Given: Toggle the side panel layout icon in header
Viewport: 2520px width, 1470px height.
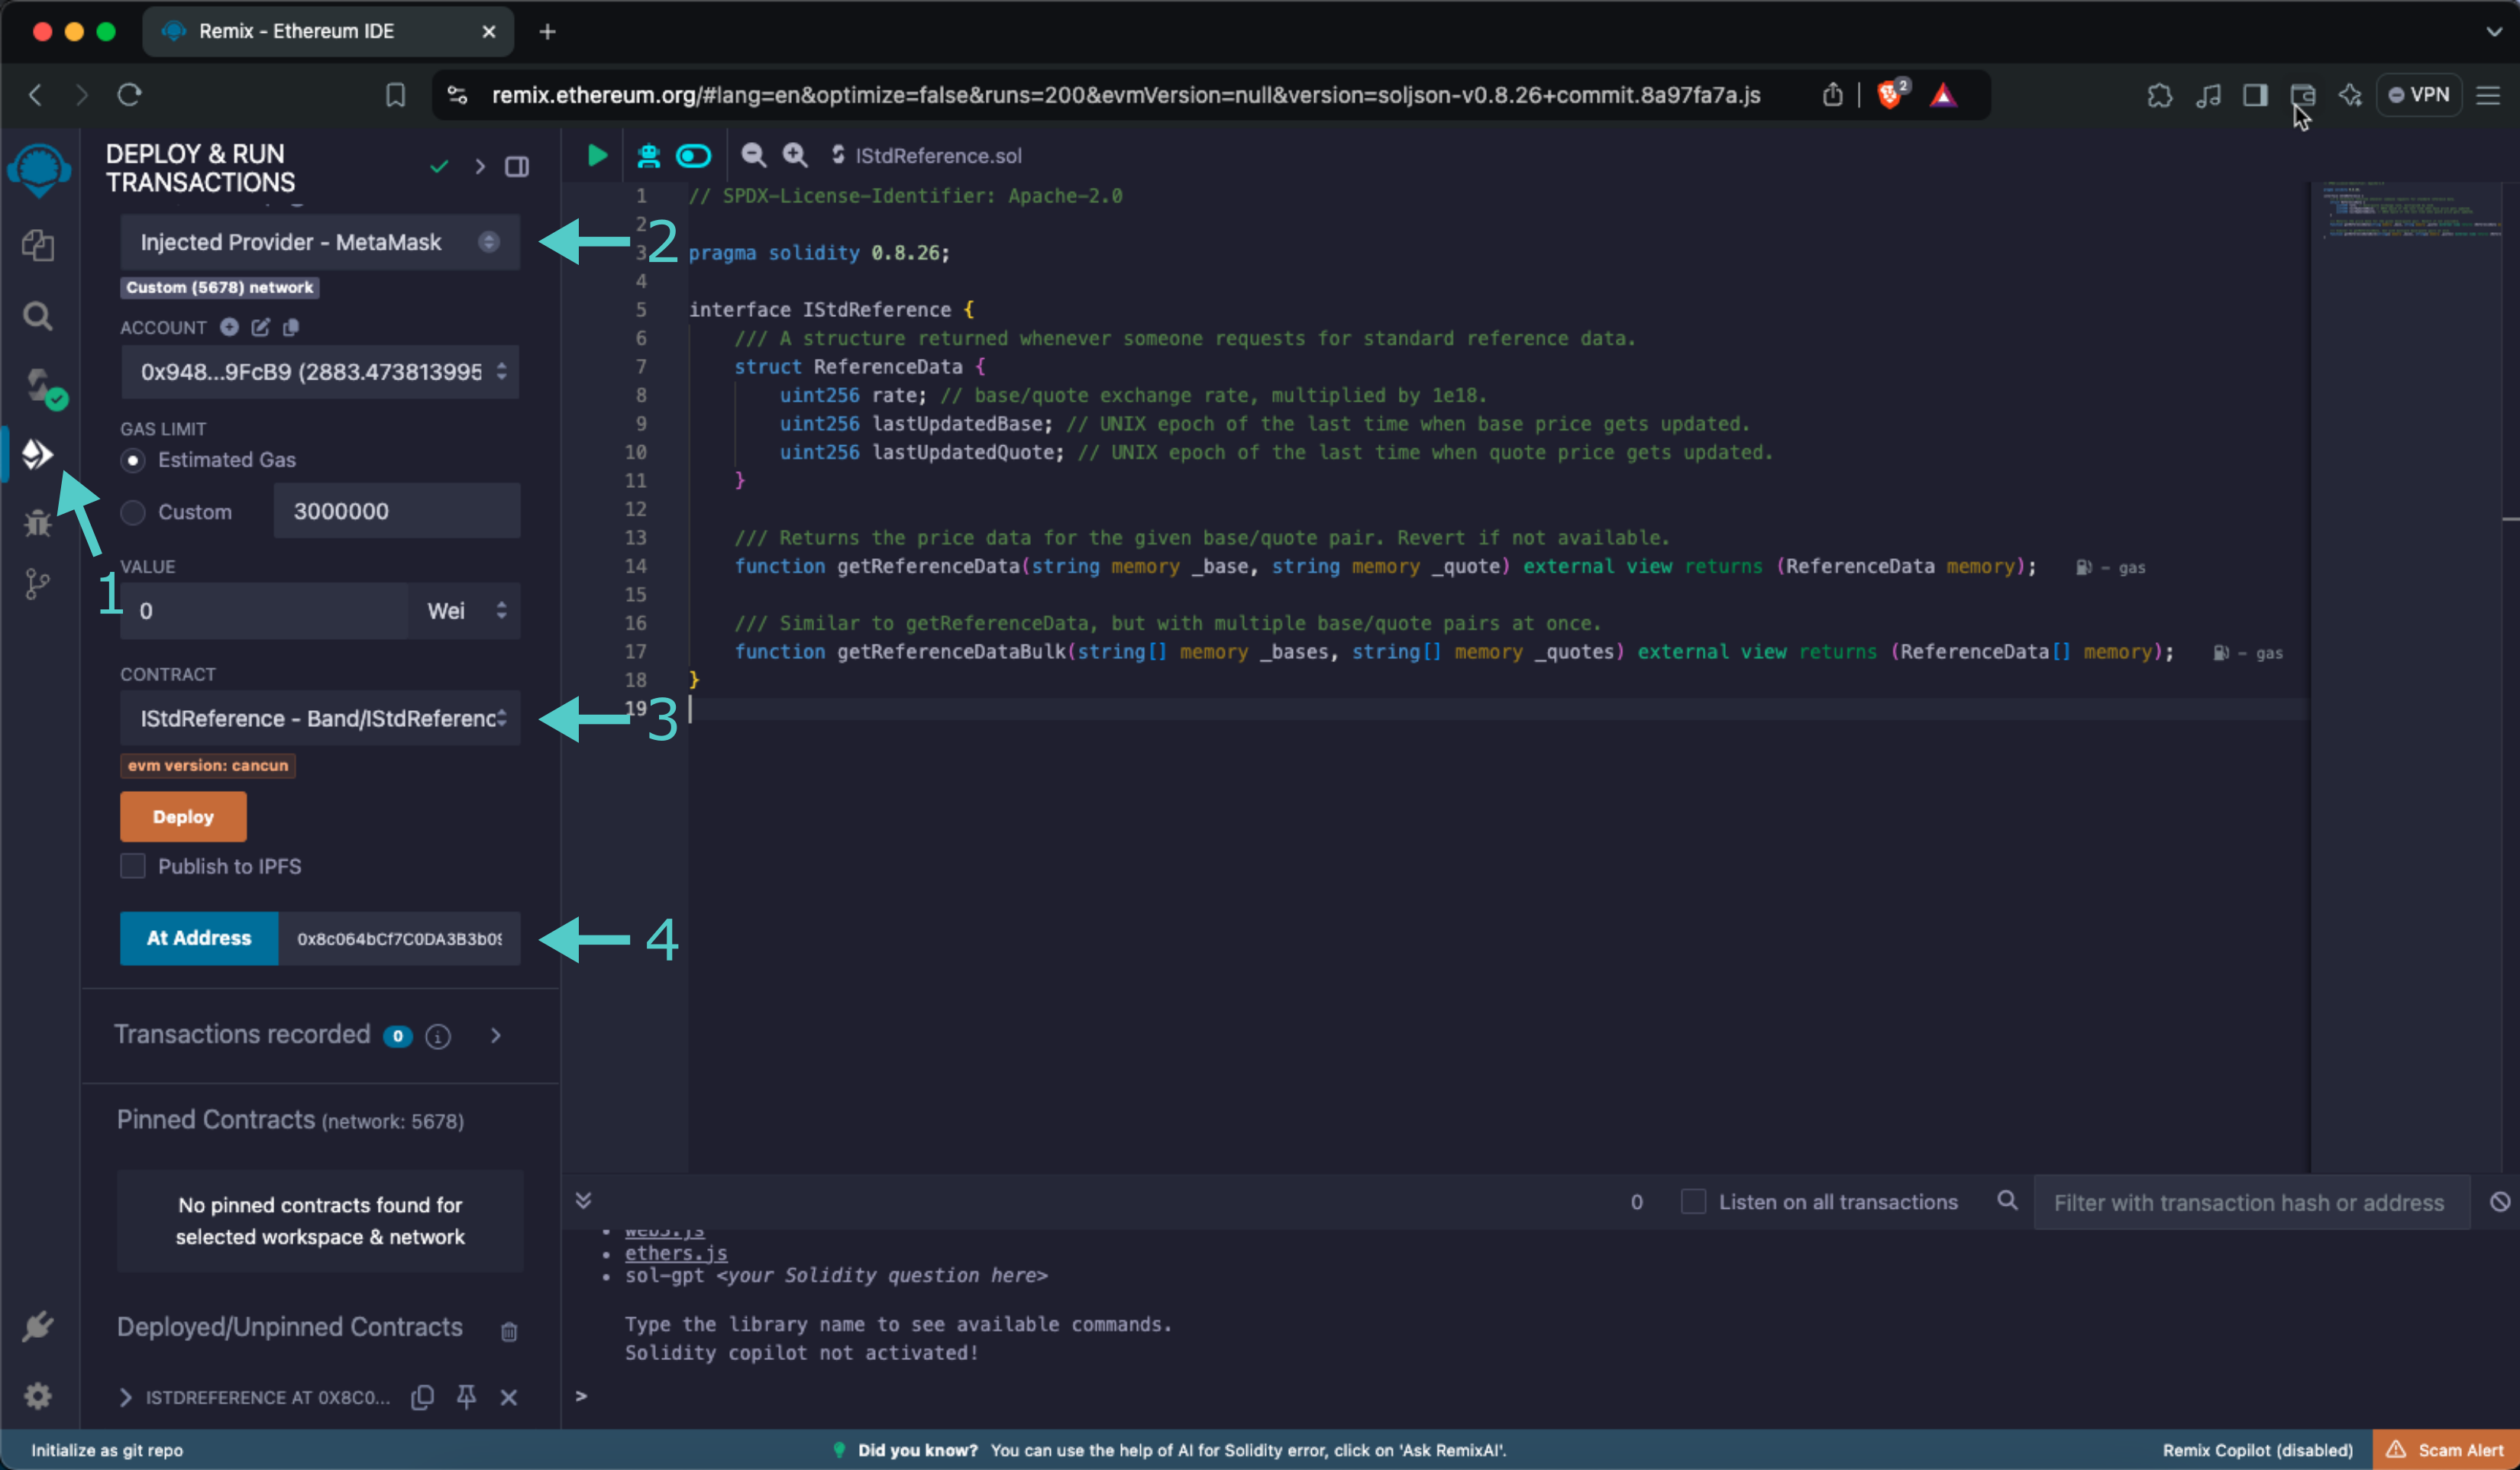Looking at the screenshot, I should coord(517,166).
